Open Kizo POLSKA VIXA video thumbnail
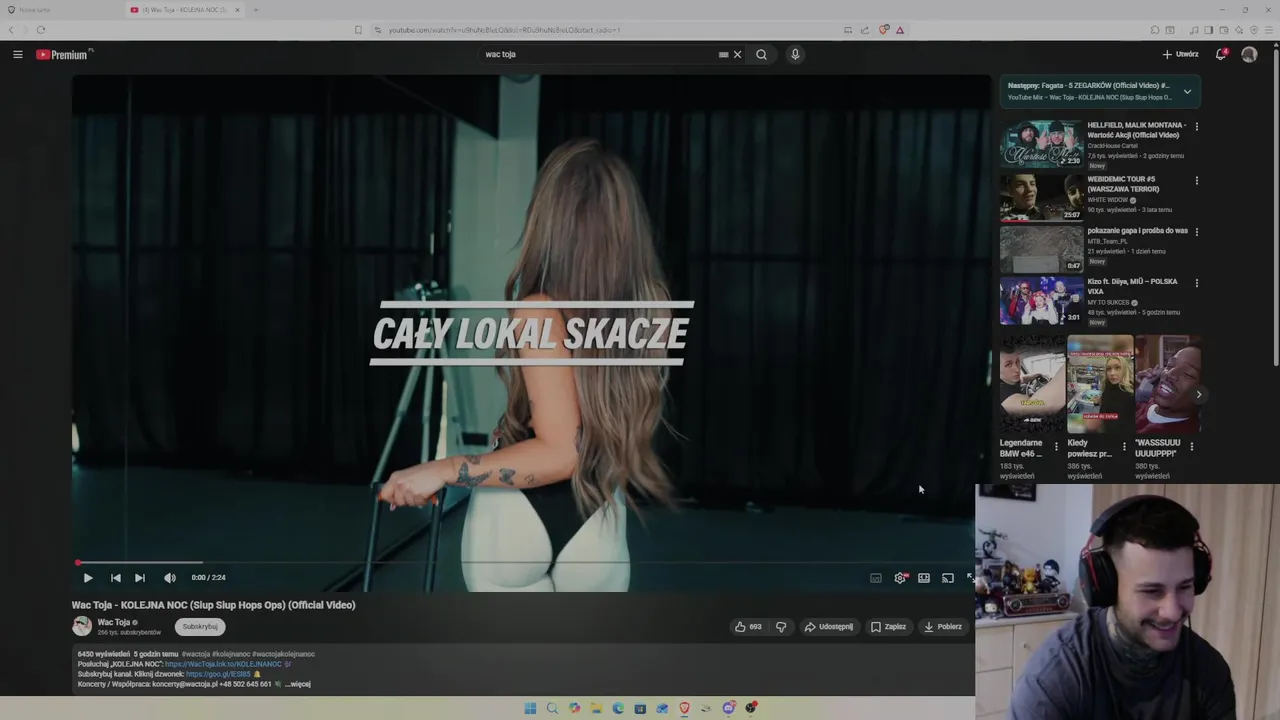1280x720 pixels. [x=1041, y=300]
